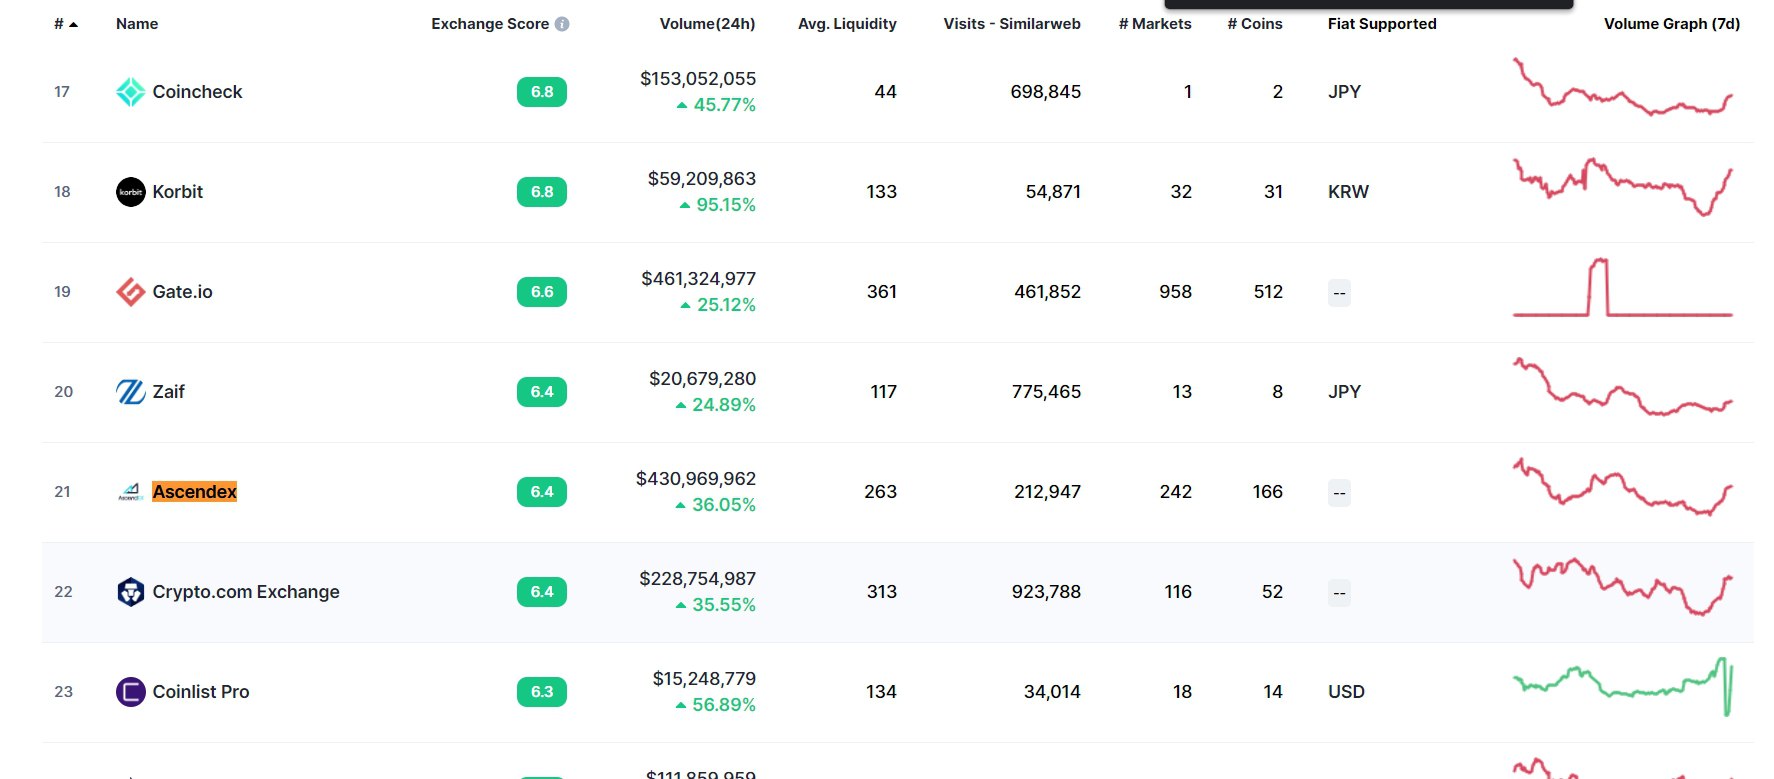Viewport: 1774px width, 779px height.
Task: Click Korbit's KRW fiat value
Action: 1348,192
